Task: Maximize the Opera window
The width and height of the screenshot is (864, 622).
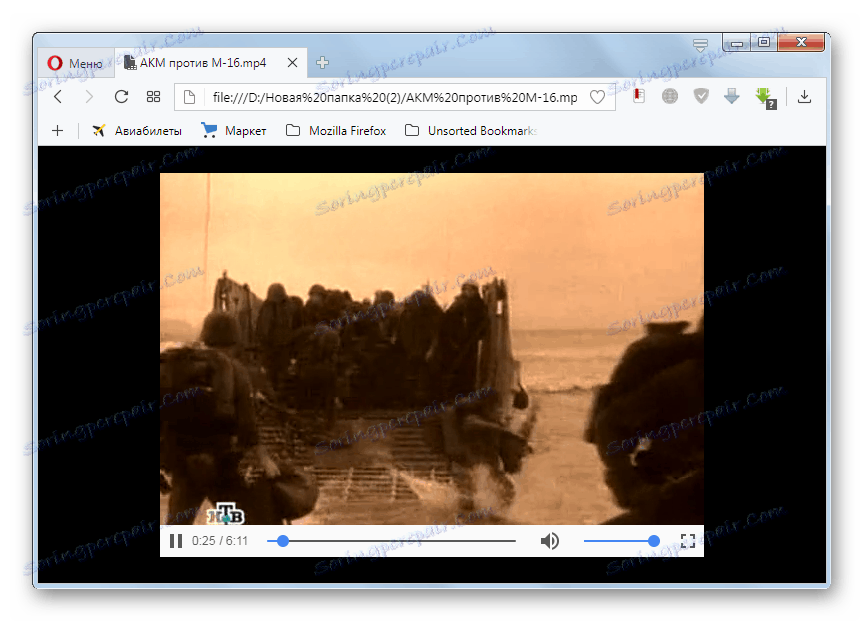Action: (764, 42)
